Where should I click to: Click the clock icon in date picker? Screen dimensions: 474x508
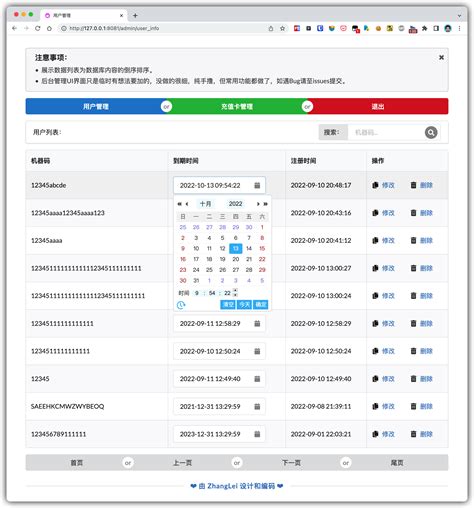pyautogui.click(x=181, y=305)
